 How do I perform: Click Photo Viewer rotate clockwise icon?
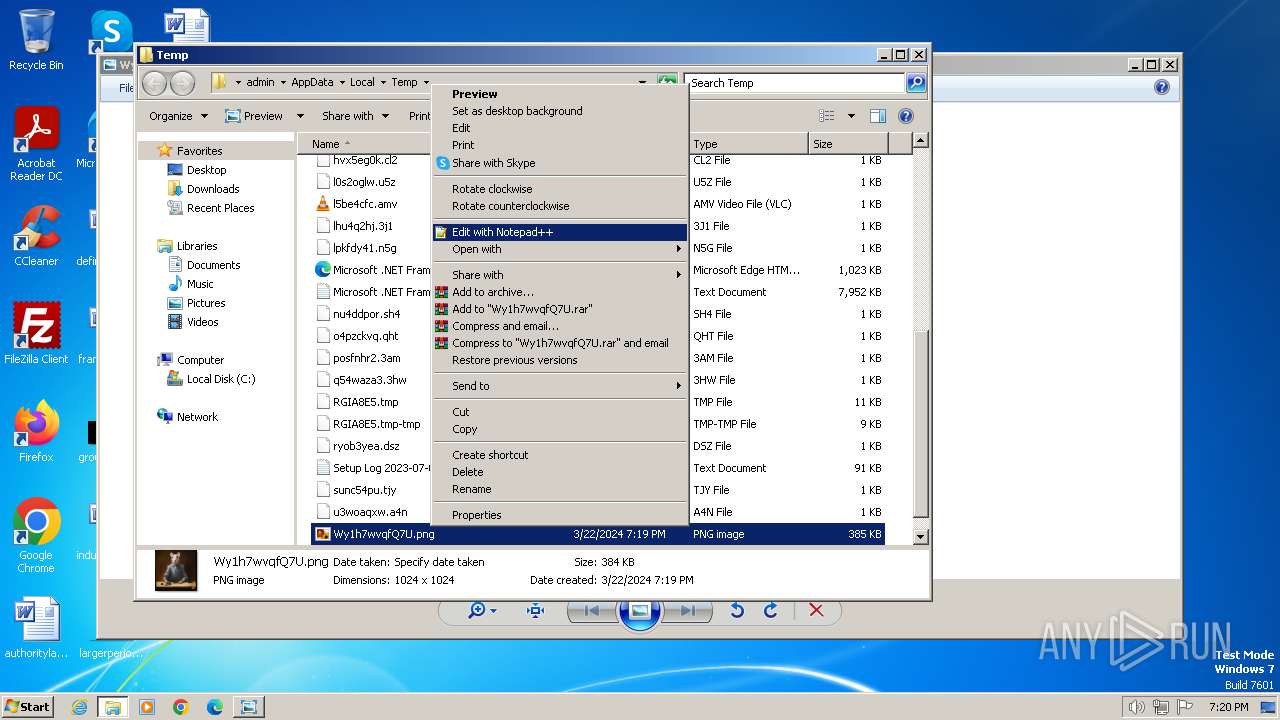tap(770, 610)
